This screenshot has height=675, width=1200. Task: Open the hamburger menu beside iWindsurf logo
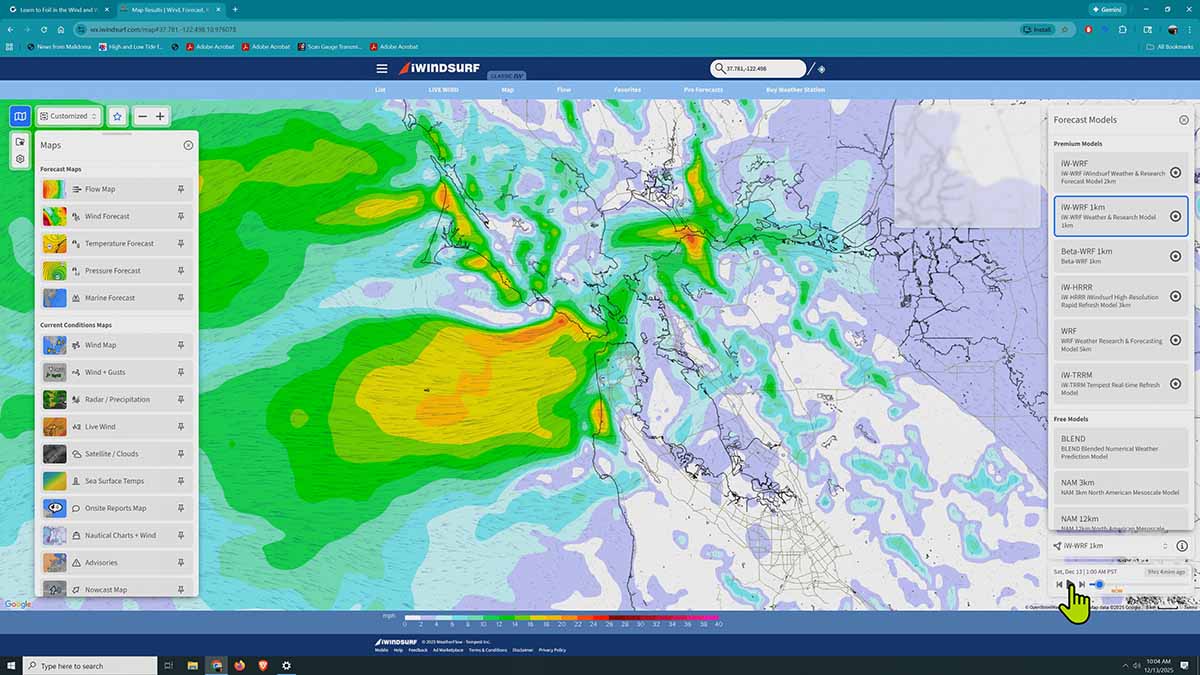[381, 69]
